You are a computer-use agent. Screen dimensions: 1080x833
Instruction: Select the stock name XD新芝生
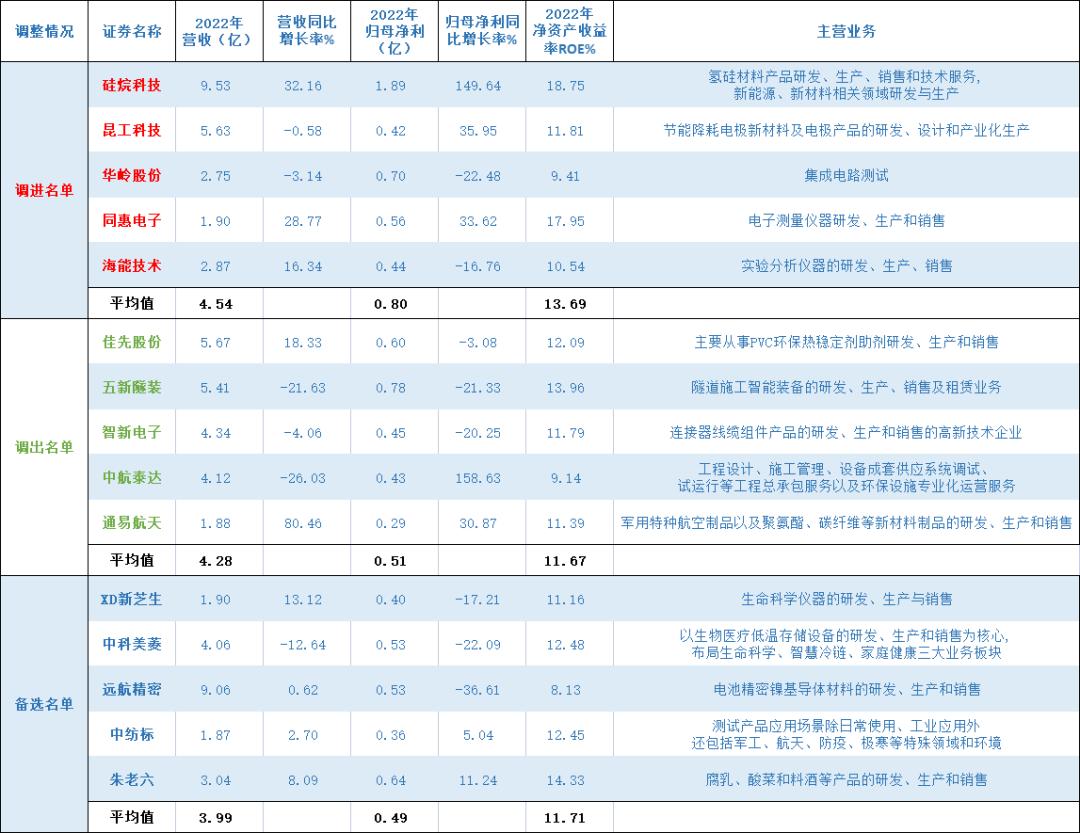pyautogui.click(x=132, y=599)
